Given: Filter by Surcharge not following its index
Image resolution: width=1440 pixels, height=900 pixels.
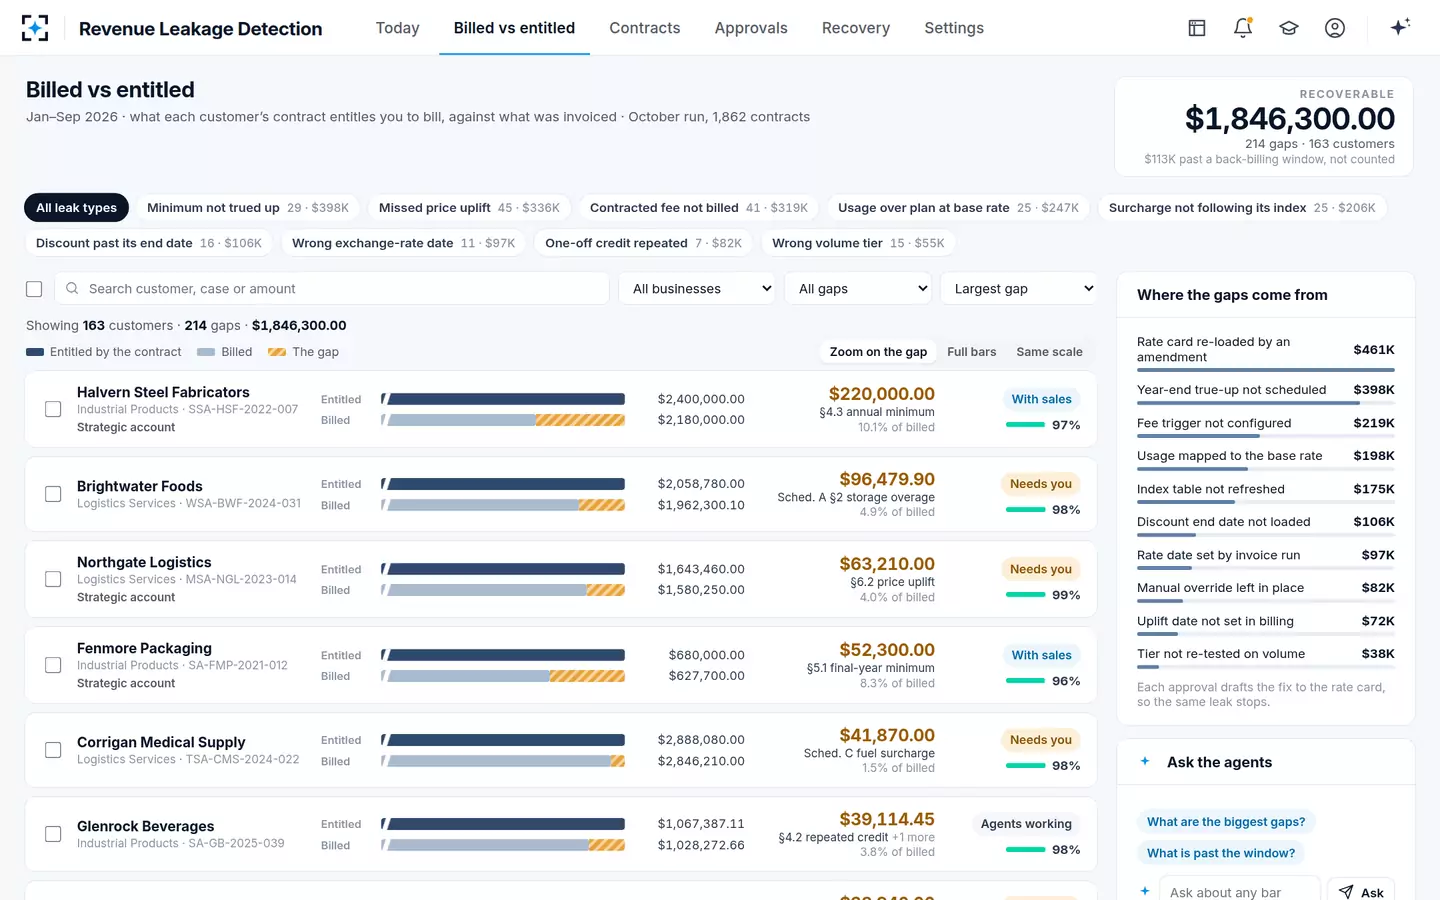Looking at the screenshot, I should click(1242, 208).
